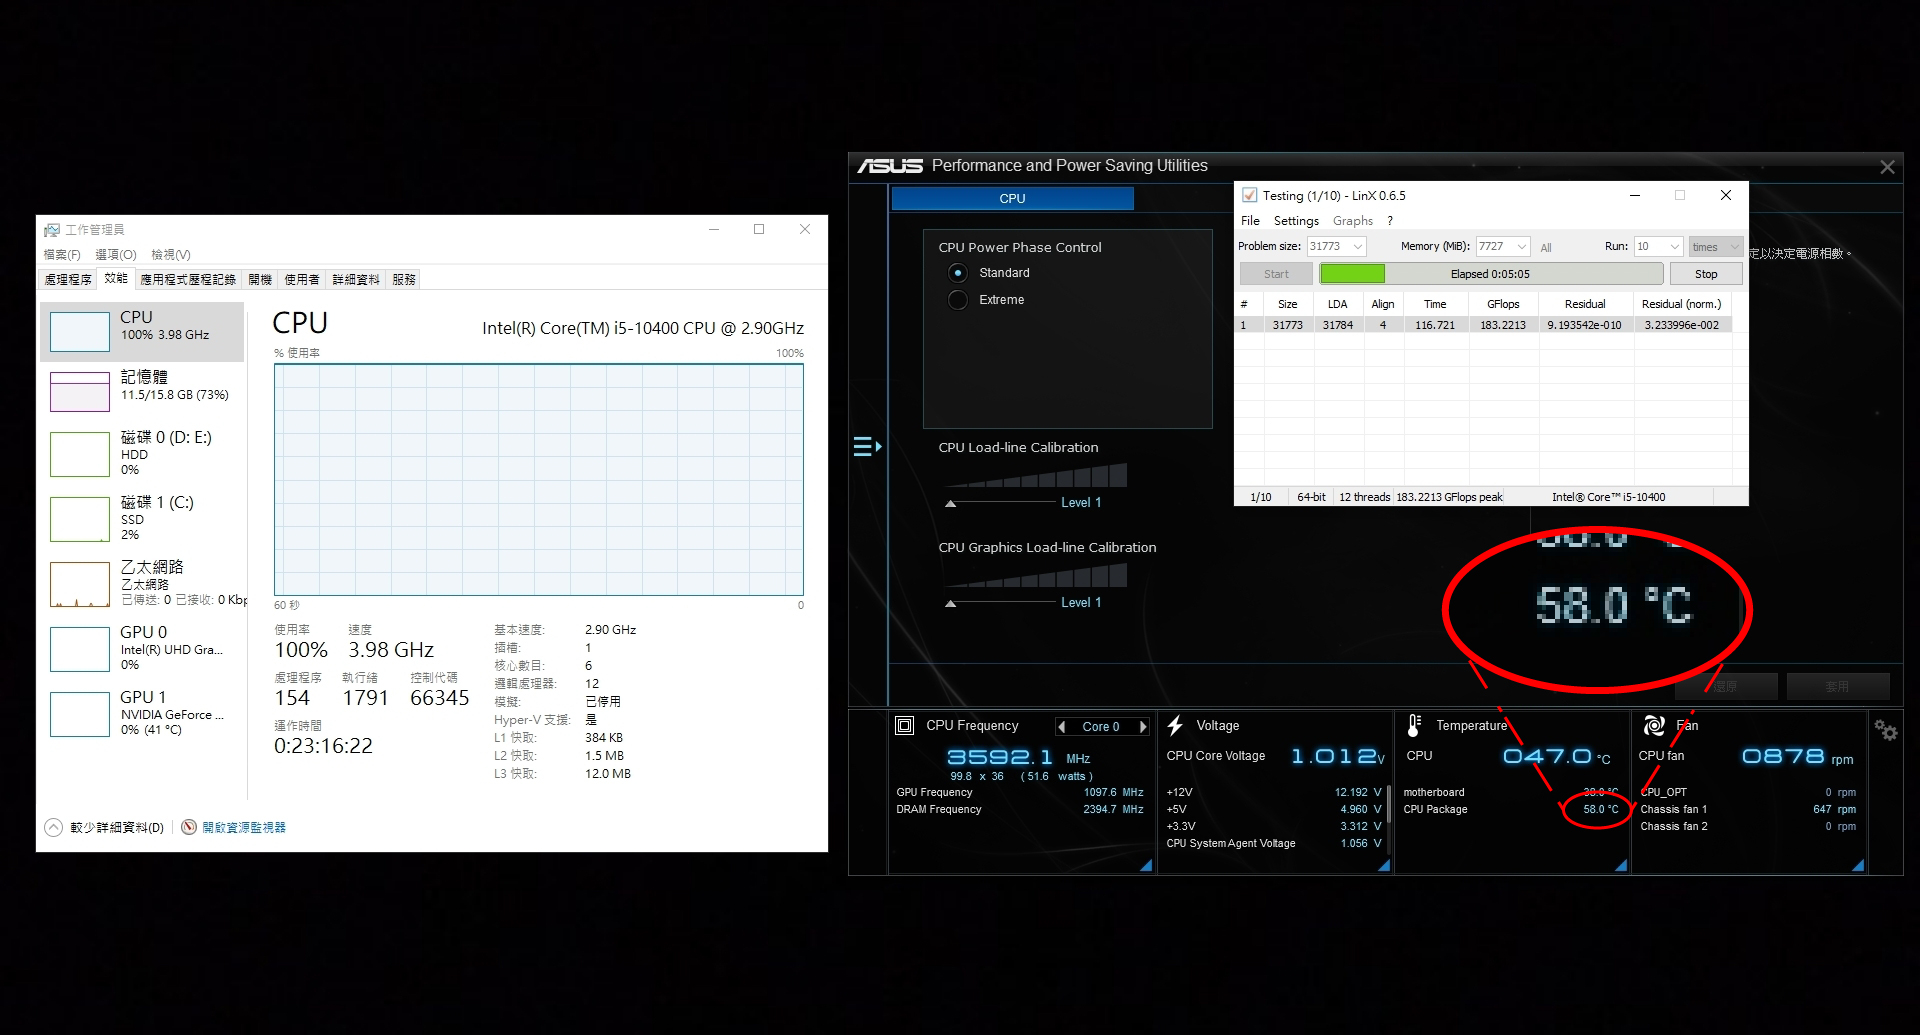Click the GFlops column header in LinX
1920x1035 pixels.
point(1503,304)
